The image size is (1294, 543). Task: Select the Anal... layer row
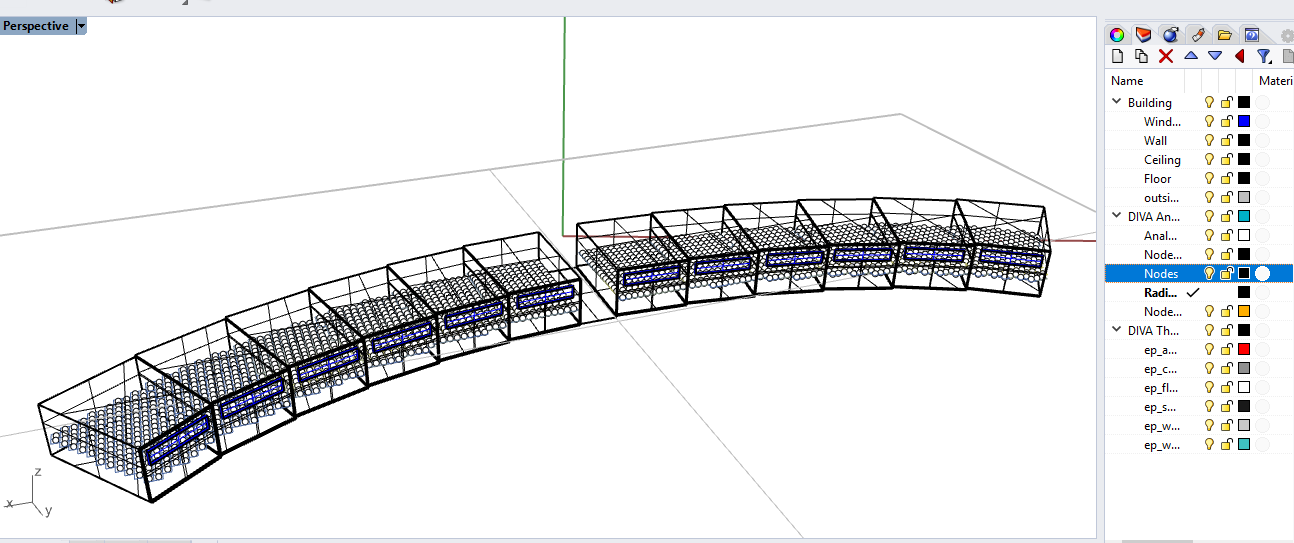pyautogui.click(x=1199, y=235)
